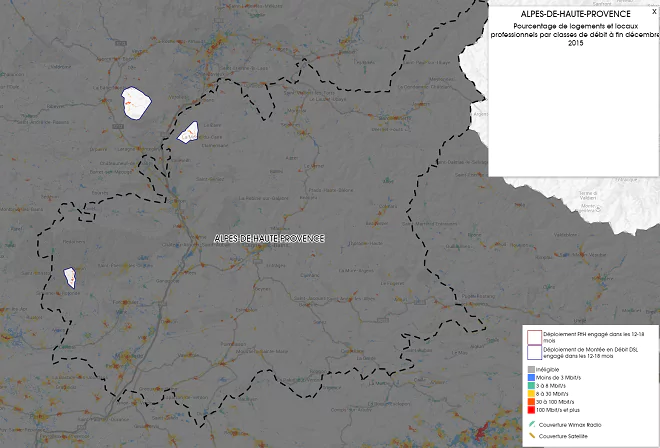Image resolution: width=660 pixels, height=448 pixels.
Task: Choose the green 3 à 8 Mbit/s swatch
Action: (x=530, y=386)
